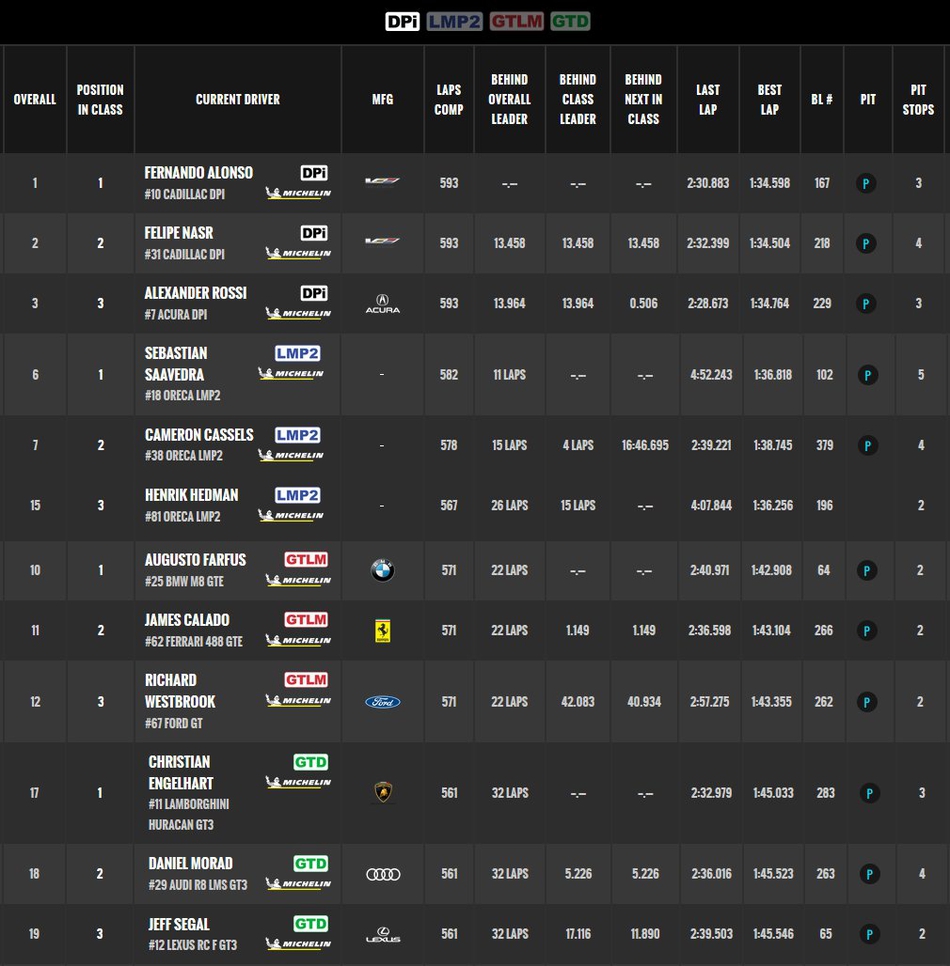Click pit indicator for Richard Westbrook
Screen dimensions: 950x966
(x=867, y=702)
